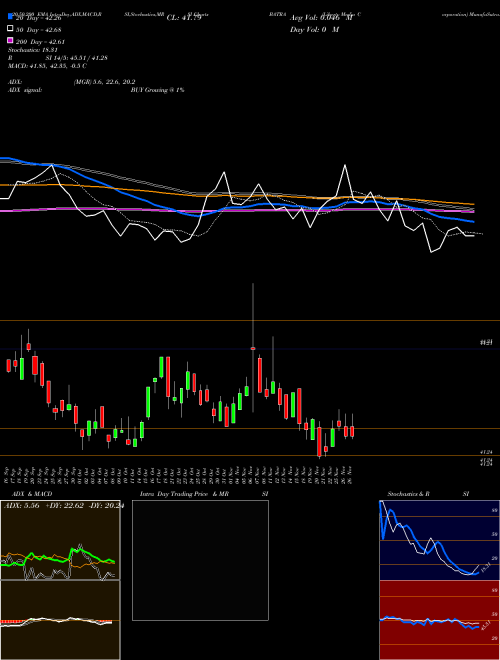Click the magenta 200 Day legend swatch
Screen dimensions: 500x660
(x=10, y=40)
